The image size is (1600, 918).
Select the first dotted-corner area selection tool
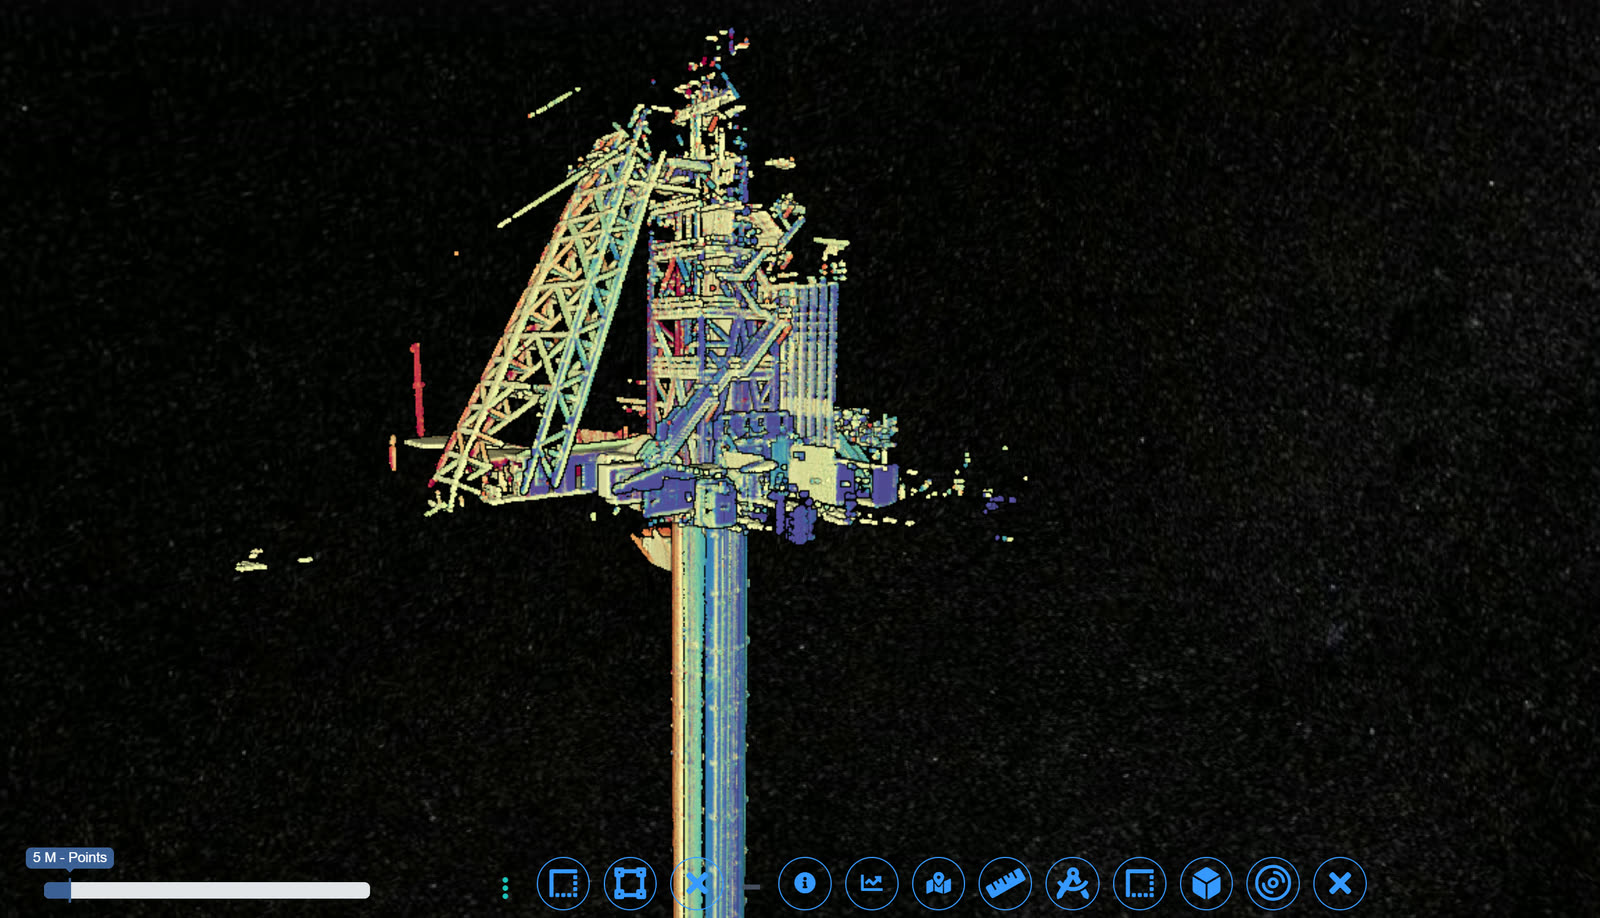(x=563, y=884)
